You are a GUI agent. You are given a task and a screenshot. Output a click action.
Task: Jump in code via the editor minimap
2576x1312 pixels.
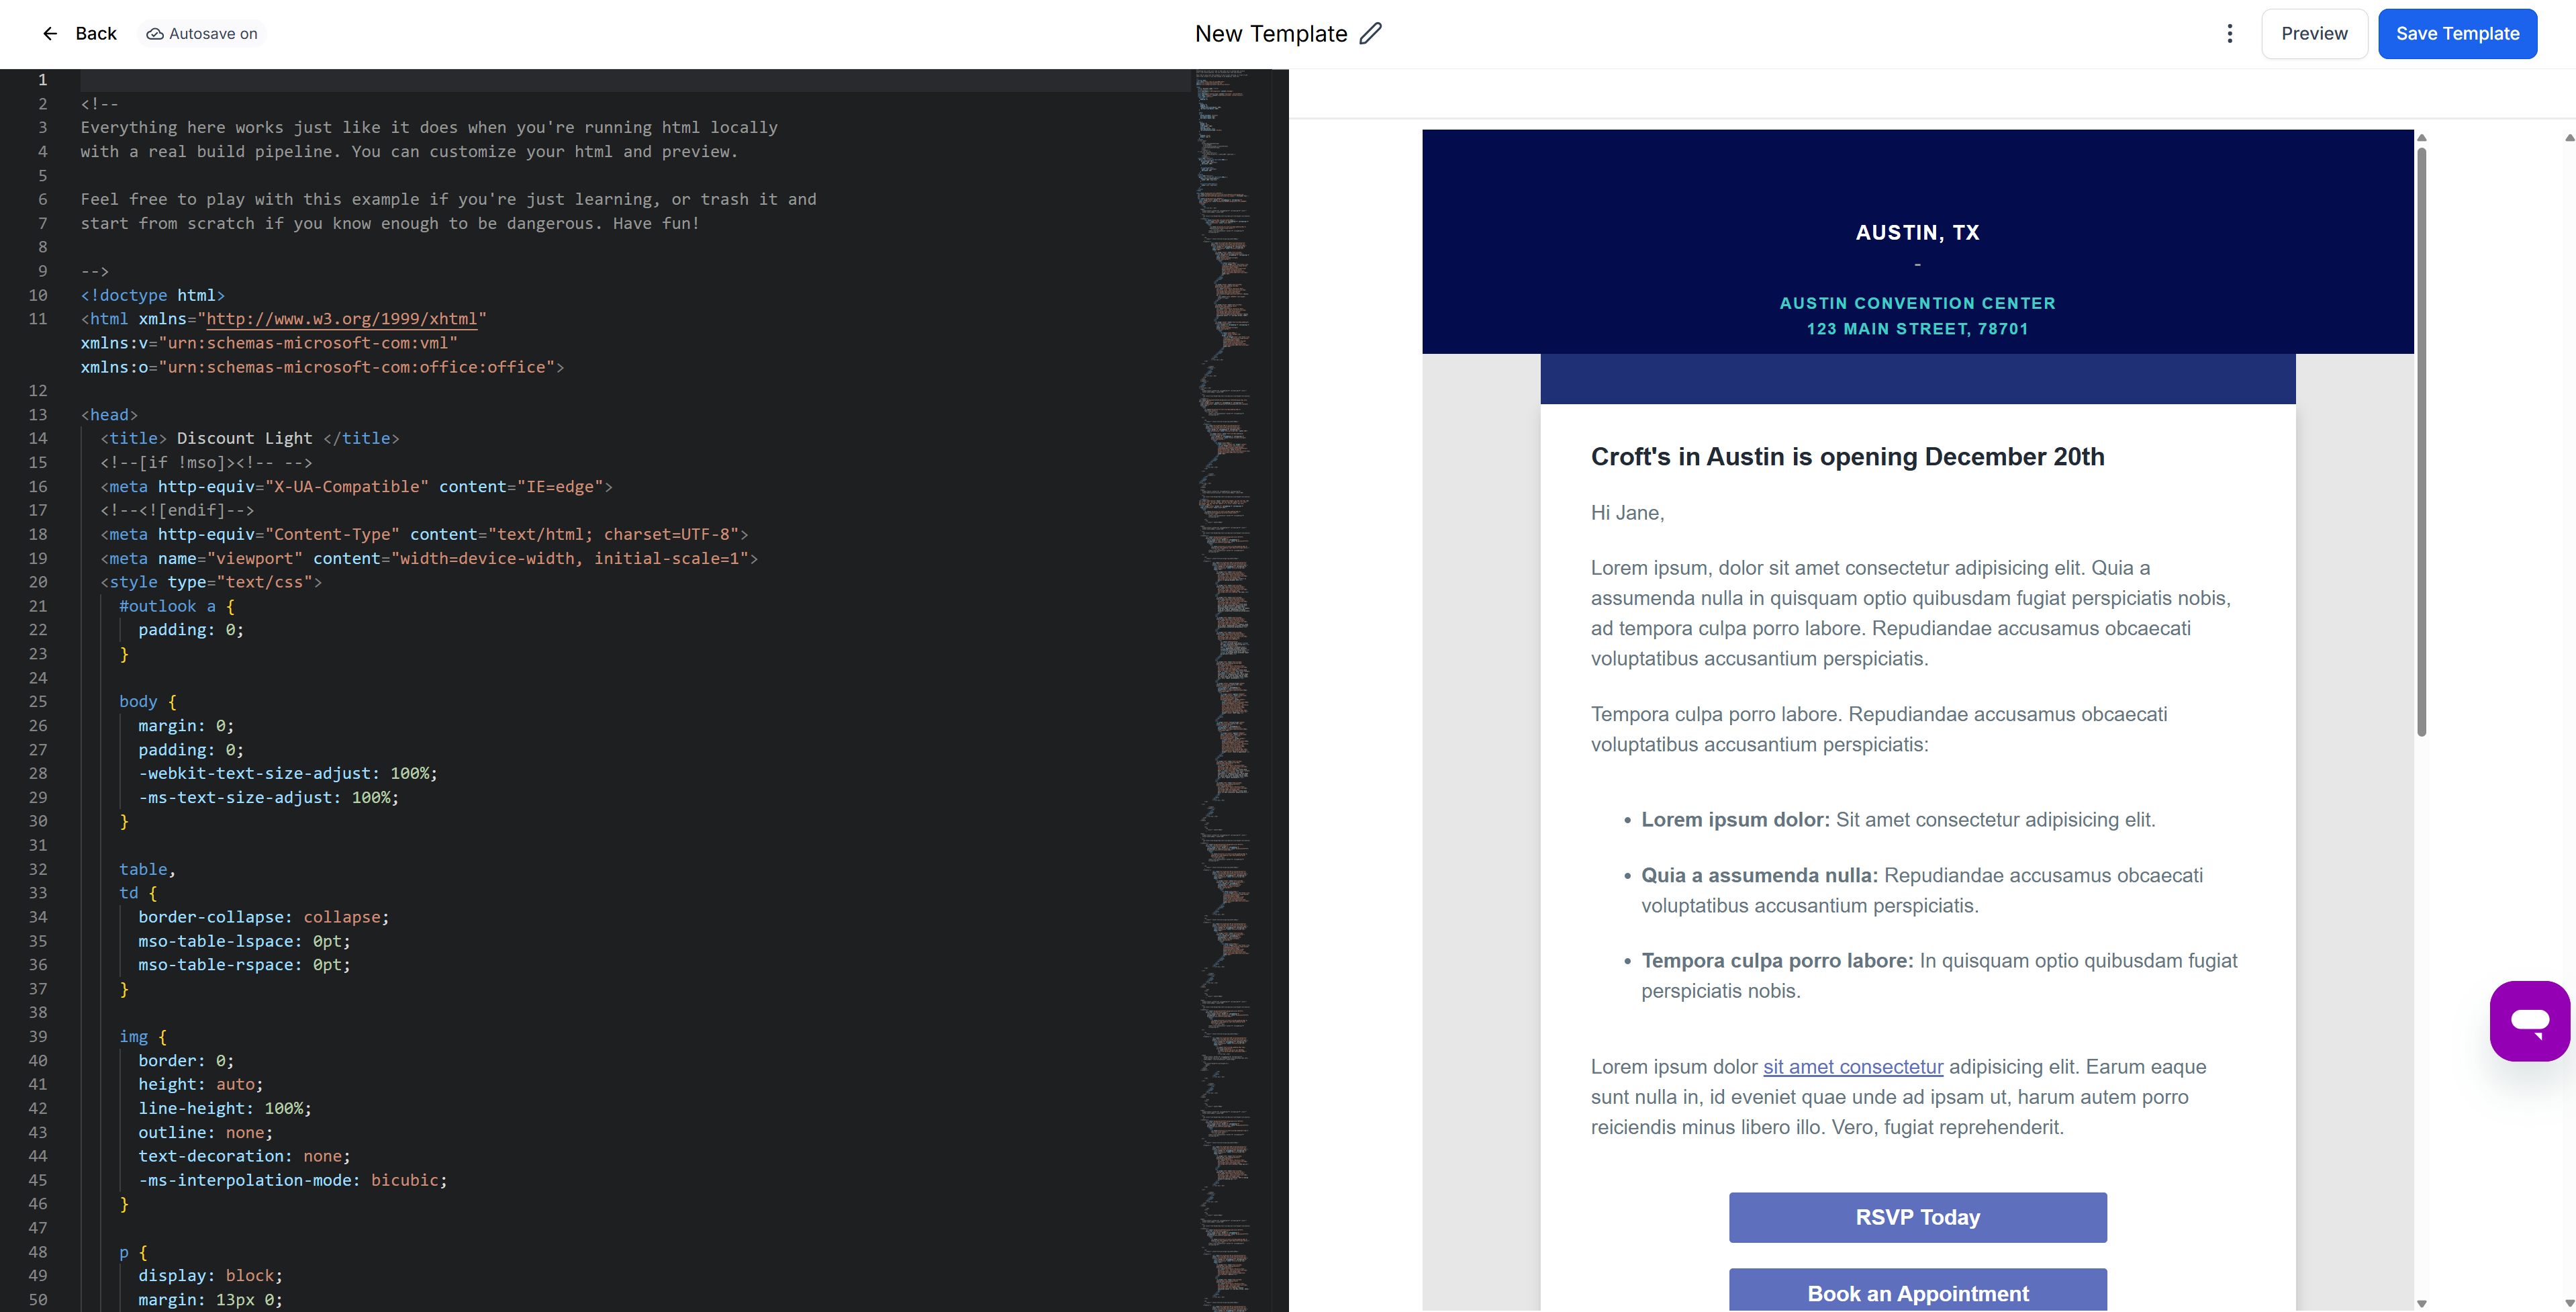[1225, 600]
